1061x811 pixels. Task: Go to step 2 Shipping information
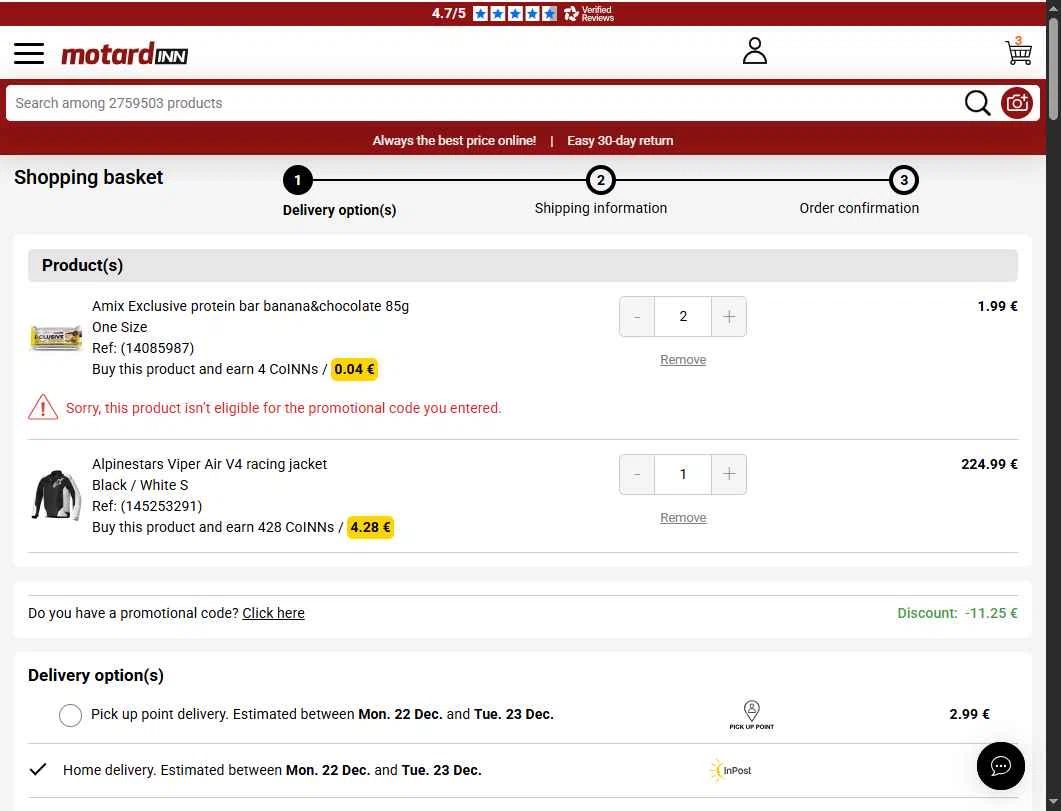[600, 180]
